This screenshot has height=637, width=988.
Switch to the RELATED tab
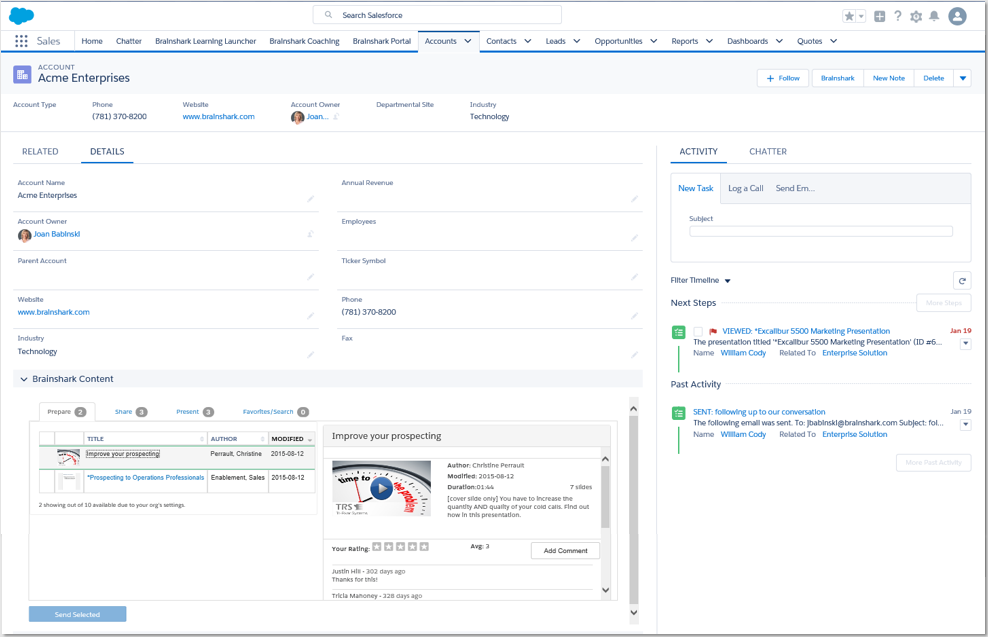click(40, 152)
